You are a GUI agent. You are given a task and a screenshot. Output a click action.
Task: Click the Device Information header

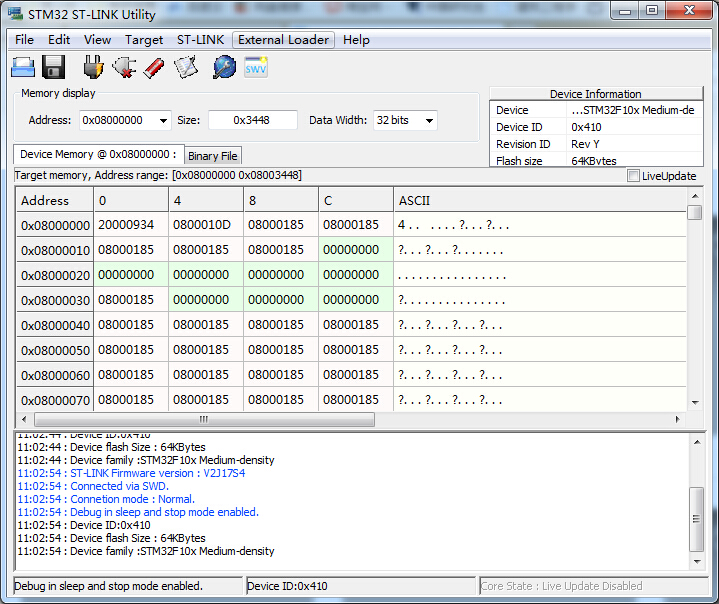coord(596,94)
